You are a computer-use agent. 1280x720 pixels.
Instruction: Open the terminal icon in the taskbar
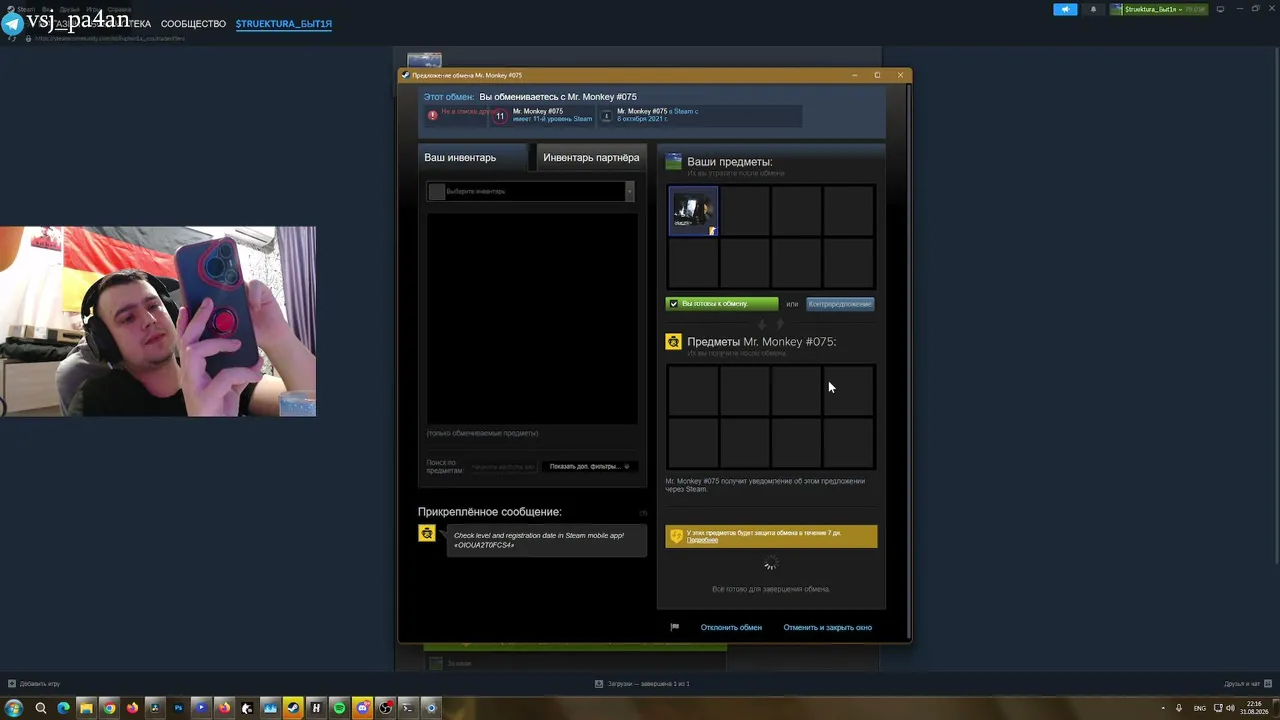[408, 708]
